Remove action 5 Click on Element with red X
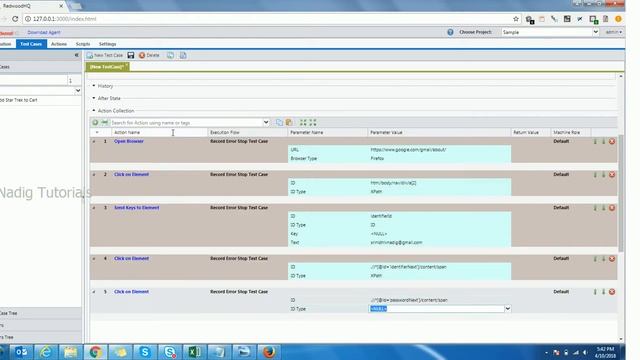 click(x=612, y=292)
